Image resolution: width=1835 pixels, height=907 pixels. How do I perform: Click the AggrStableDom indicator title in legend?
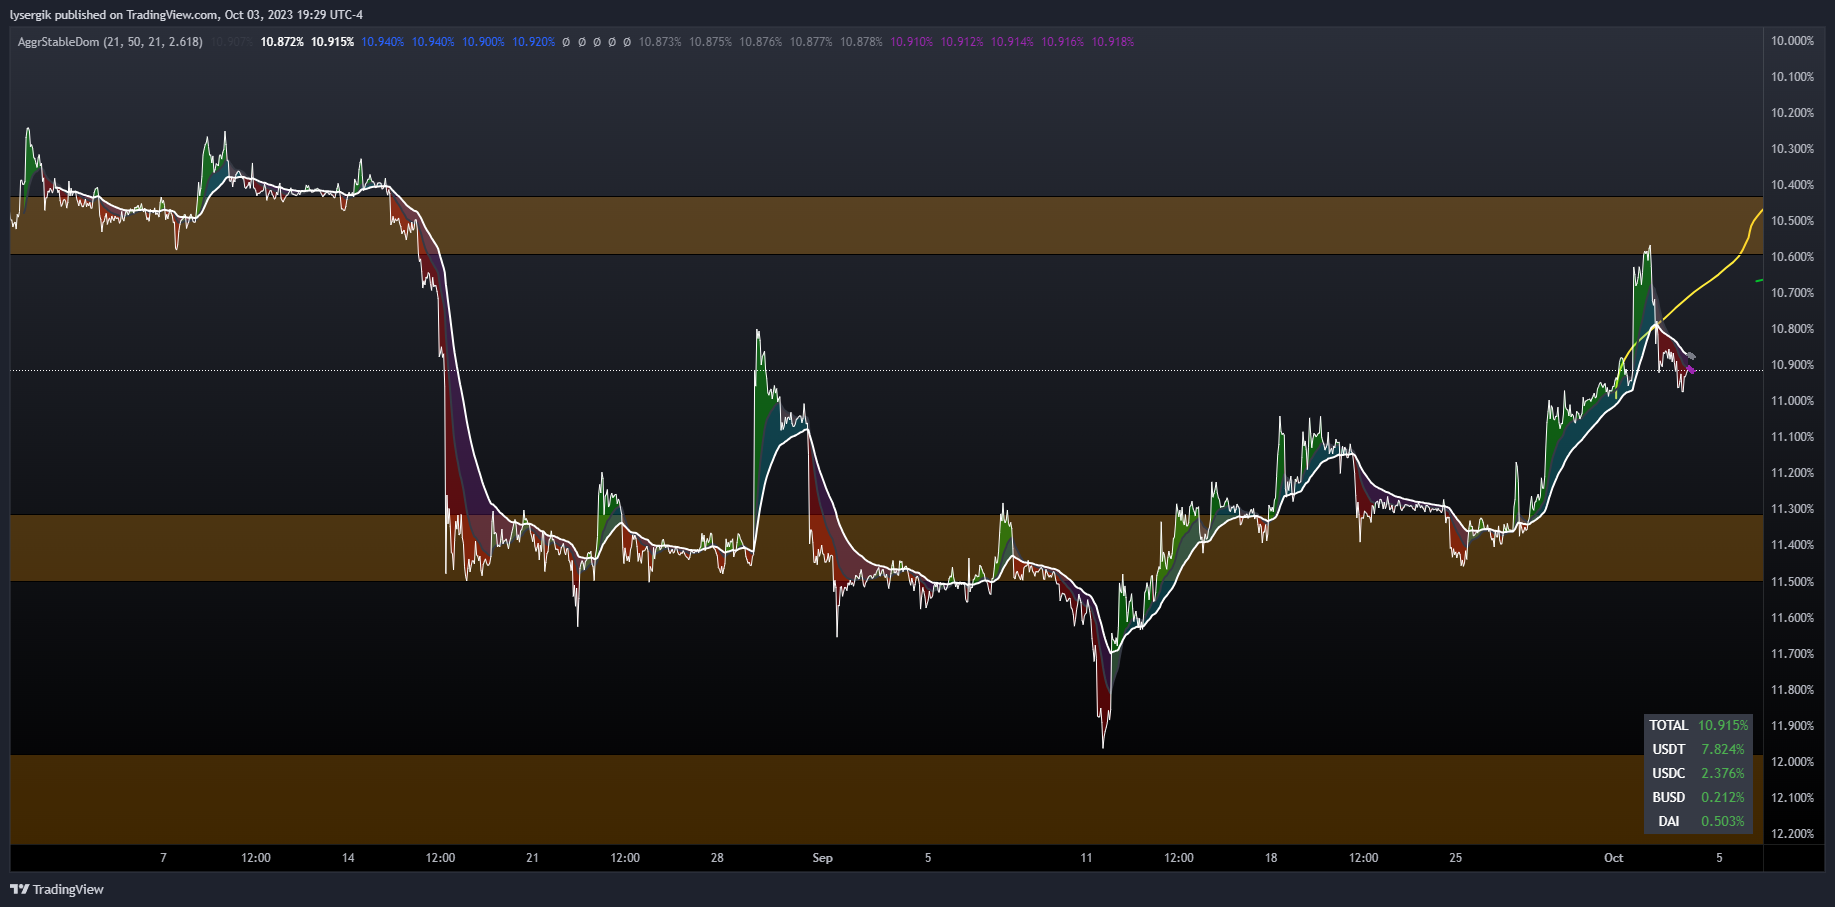110,42
